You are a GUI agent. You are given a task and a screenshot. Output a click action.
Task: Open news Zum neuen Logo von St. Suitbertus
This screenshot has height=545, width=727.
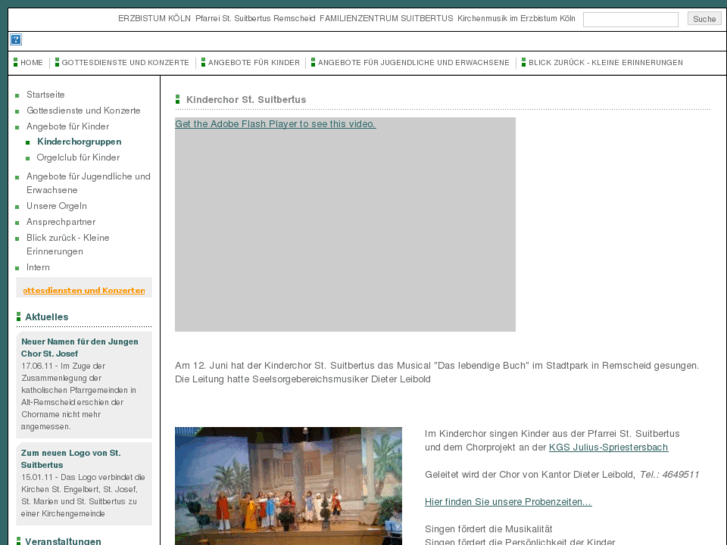point(71,459)
